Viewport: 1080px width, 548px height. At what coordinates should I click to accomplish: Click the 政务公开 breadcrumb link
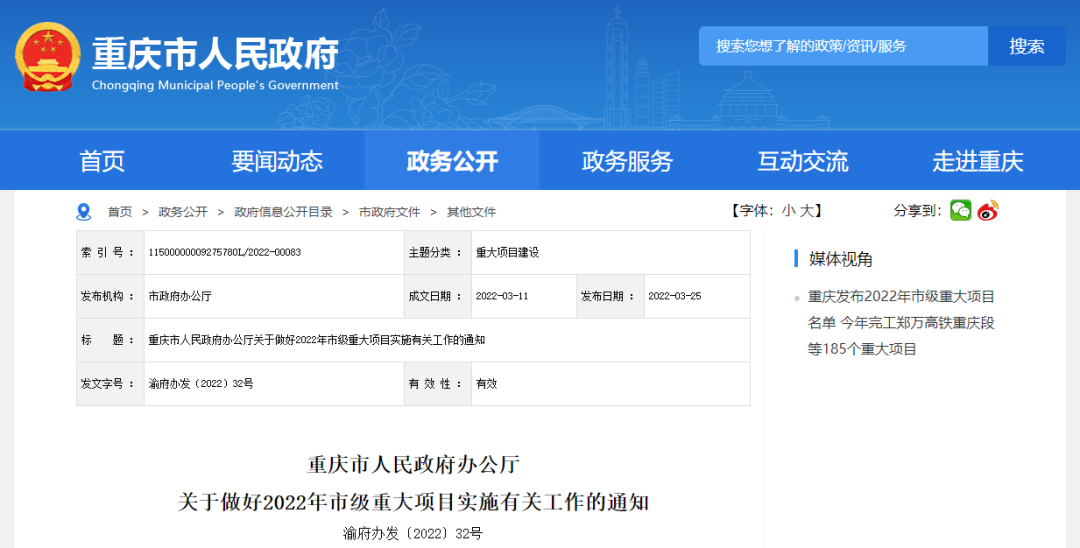183,212
